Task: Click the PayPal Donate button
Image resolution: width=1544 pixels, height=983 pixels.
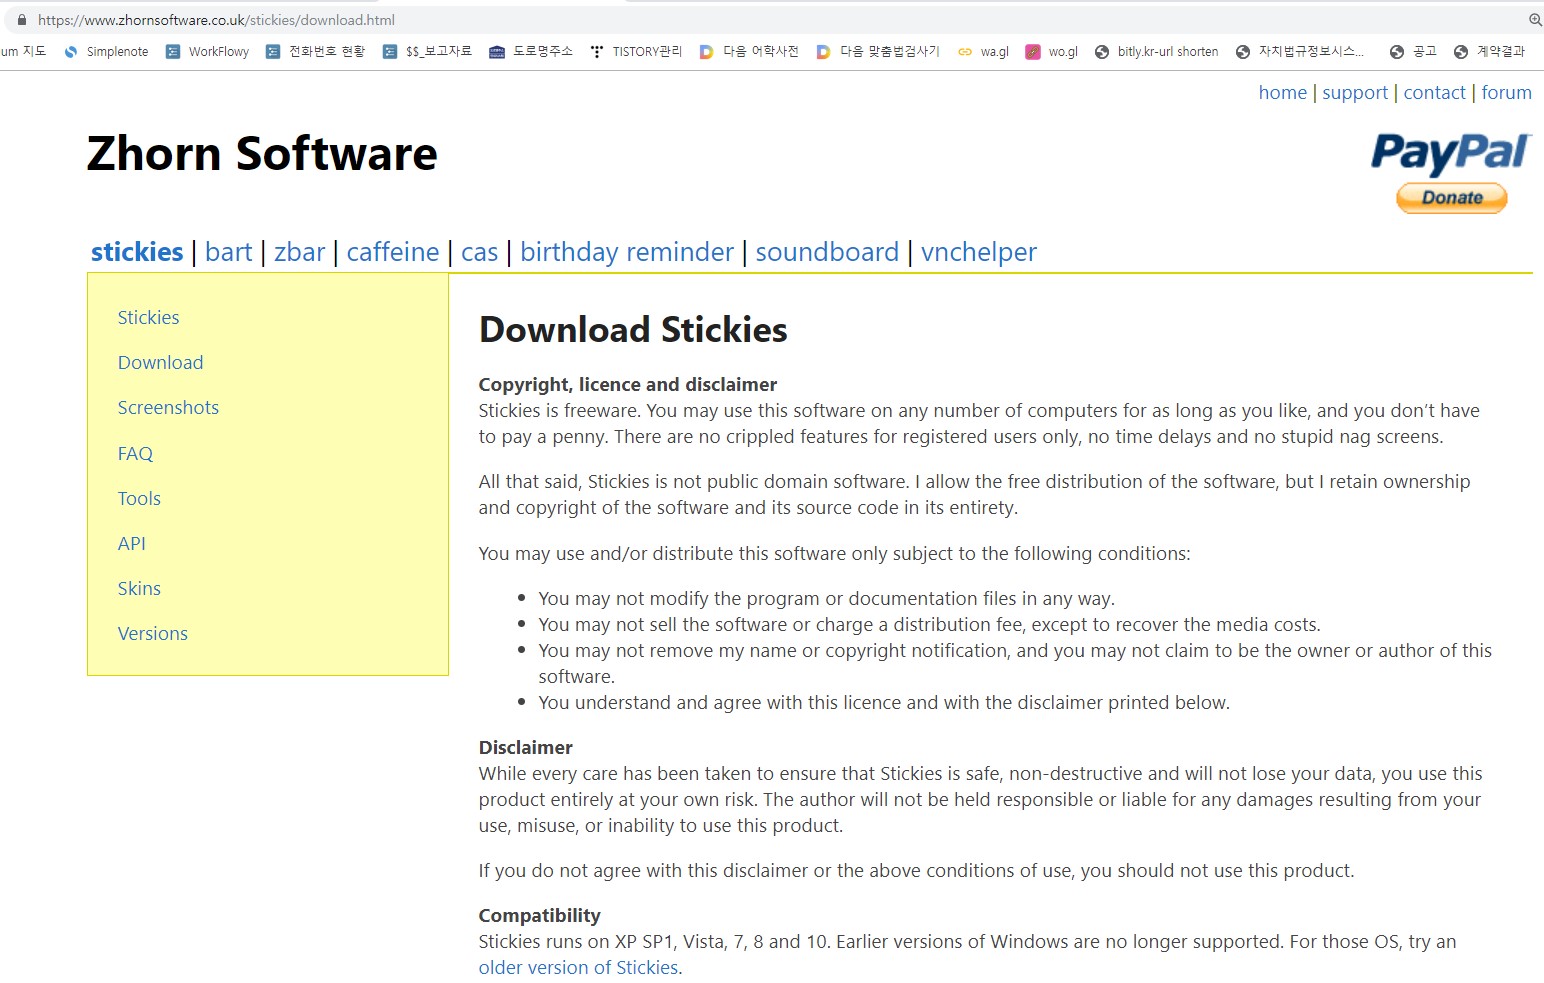Action: pos(1452,198)
